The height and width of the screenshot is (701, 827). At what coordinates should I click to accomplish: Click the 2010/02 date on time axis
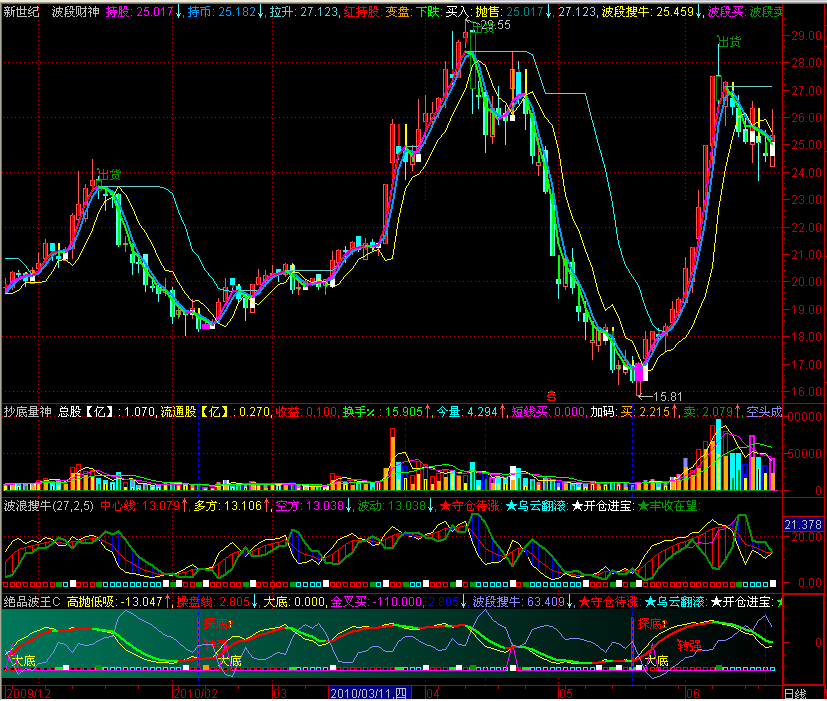(195, 693)
